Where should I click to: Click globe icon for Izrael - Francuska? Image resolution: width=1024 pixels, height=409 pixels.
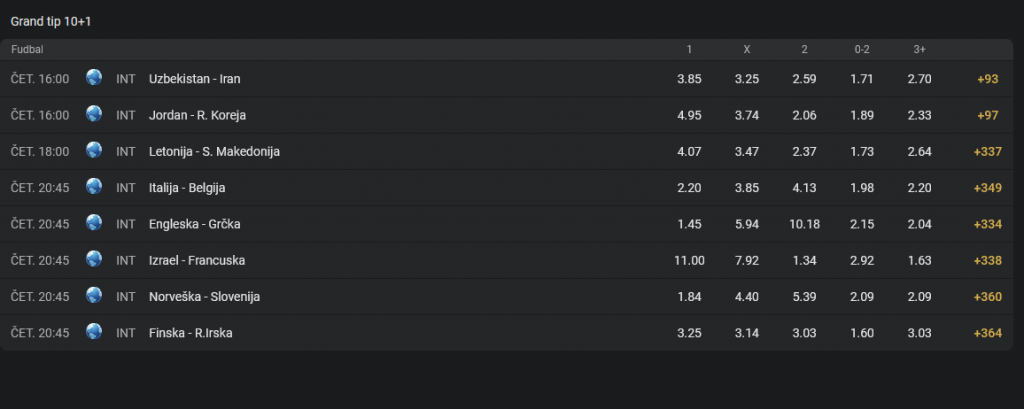[94, 259]
